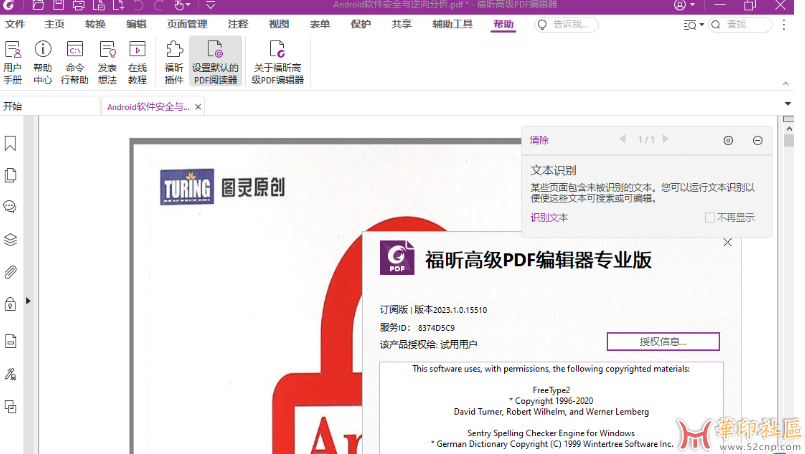
Task: Click the Redo arrow icon
Action: click(x=159, y=5)
